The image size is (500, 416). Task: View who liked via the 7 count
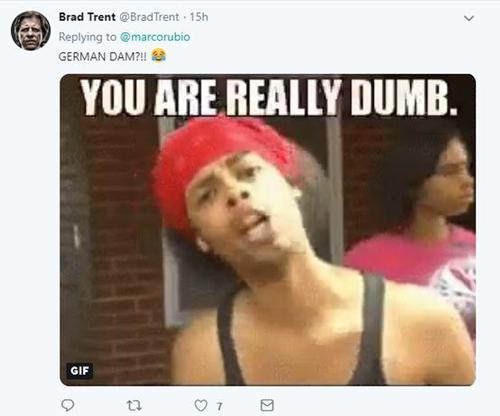click(x=219, y=406)
